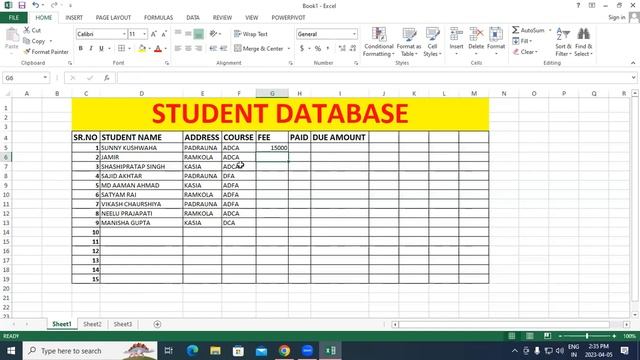Open the Clear eraser menu
This screenshot has width=640, height=360.
click(525, 52)
